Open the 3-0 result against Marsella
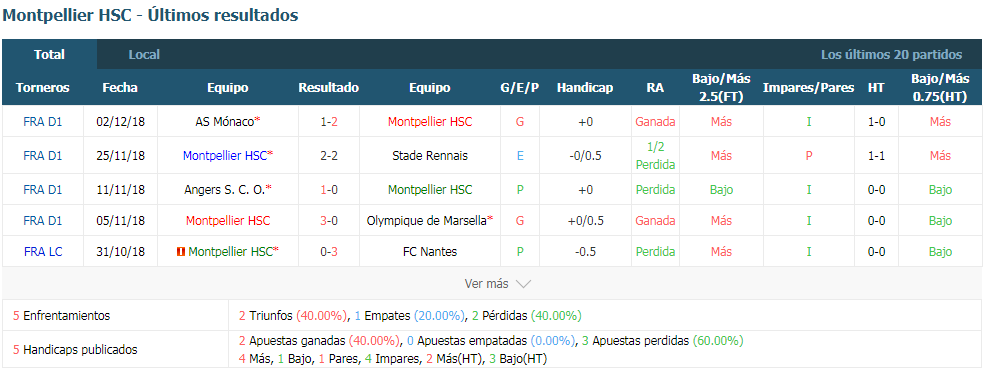This screenshot has width=985, height=369. click(329, 221)
